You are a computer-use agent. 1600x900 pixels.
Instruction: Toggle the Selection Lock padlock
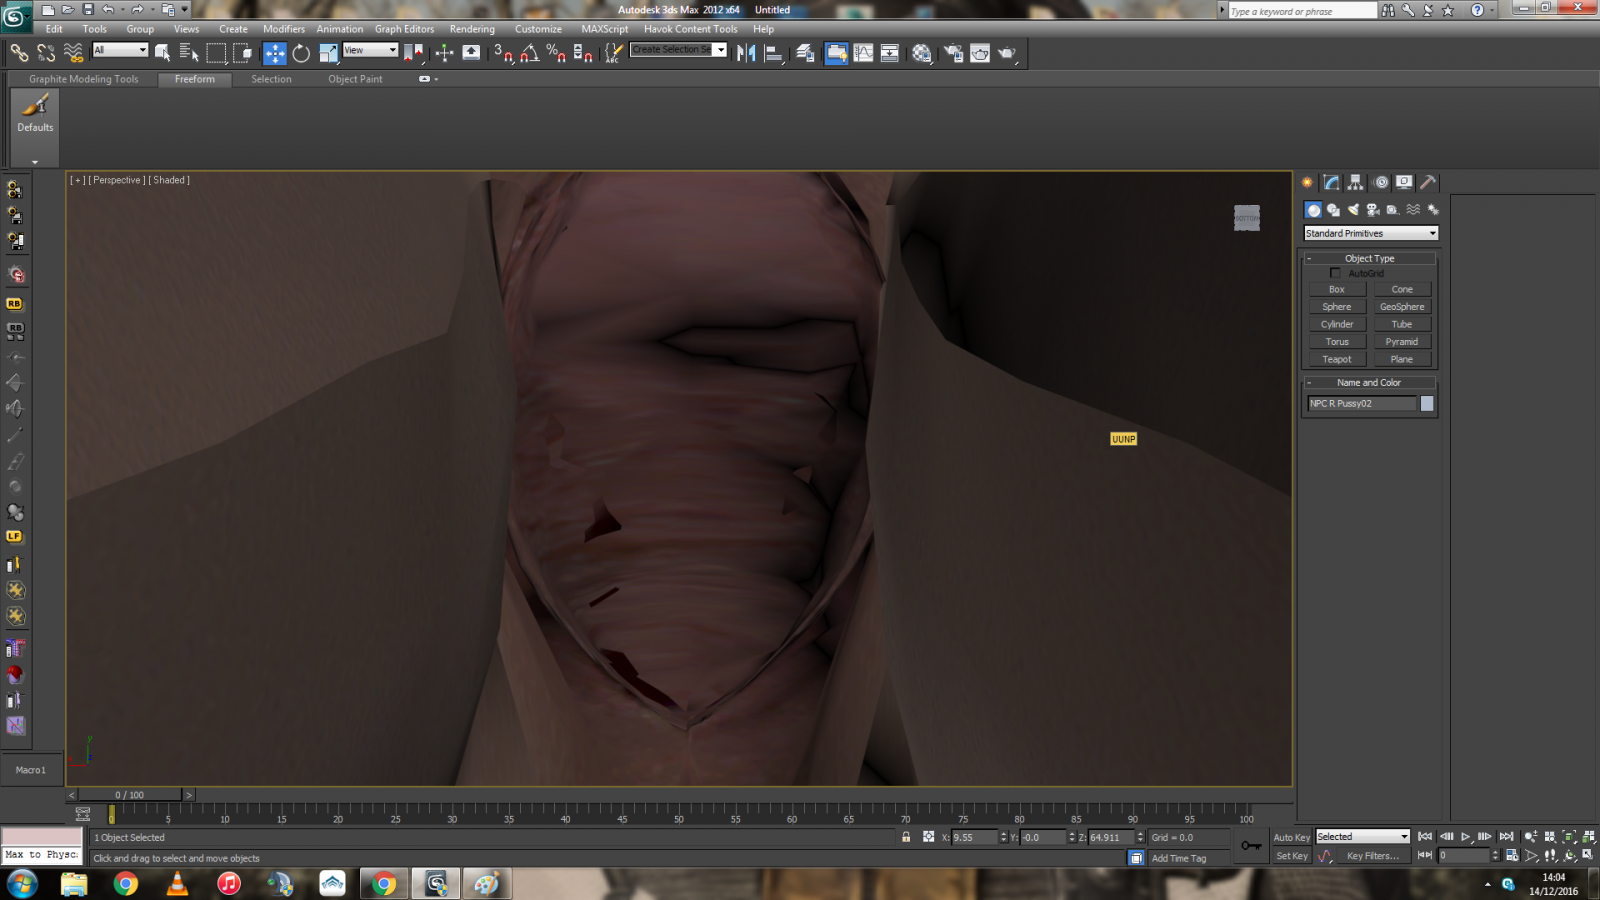pyautogui.click(x=906, y=837)
